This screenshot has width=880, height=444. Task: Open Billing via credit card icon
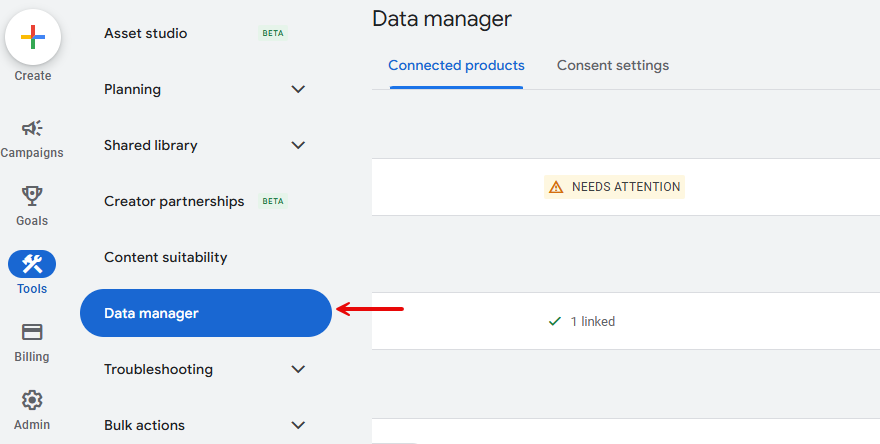click(x=32, y=332)
